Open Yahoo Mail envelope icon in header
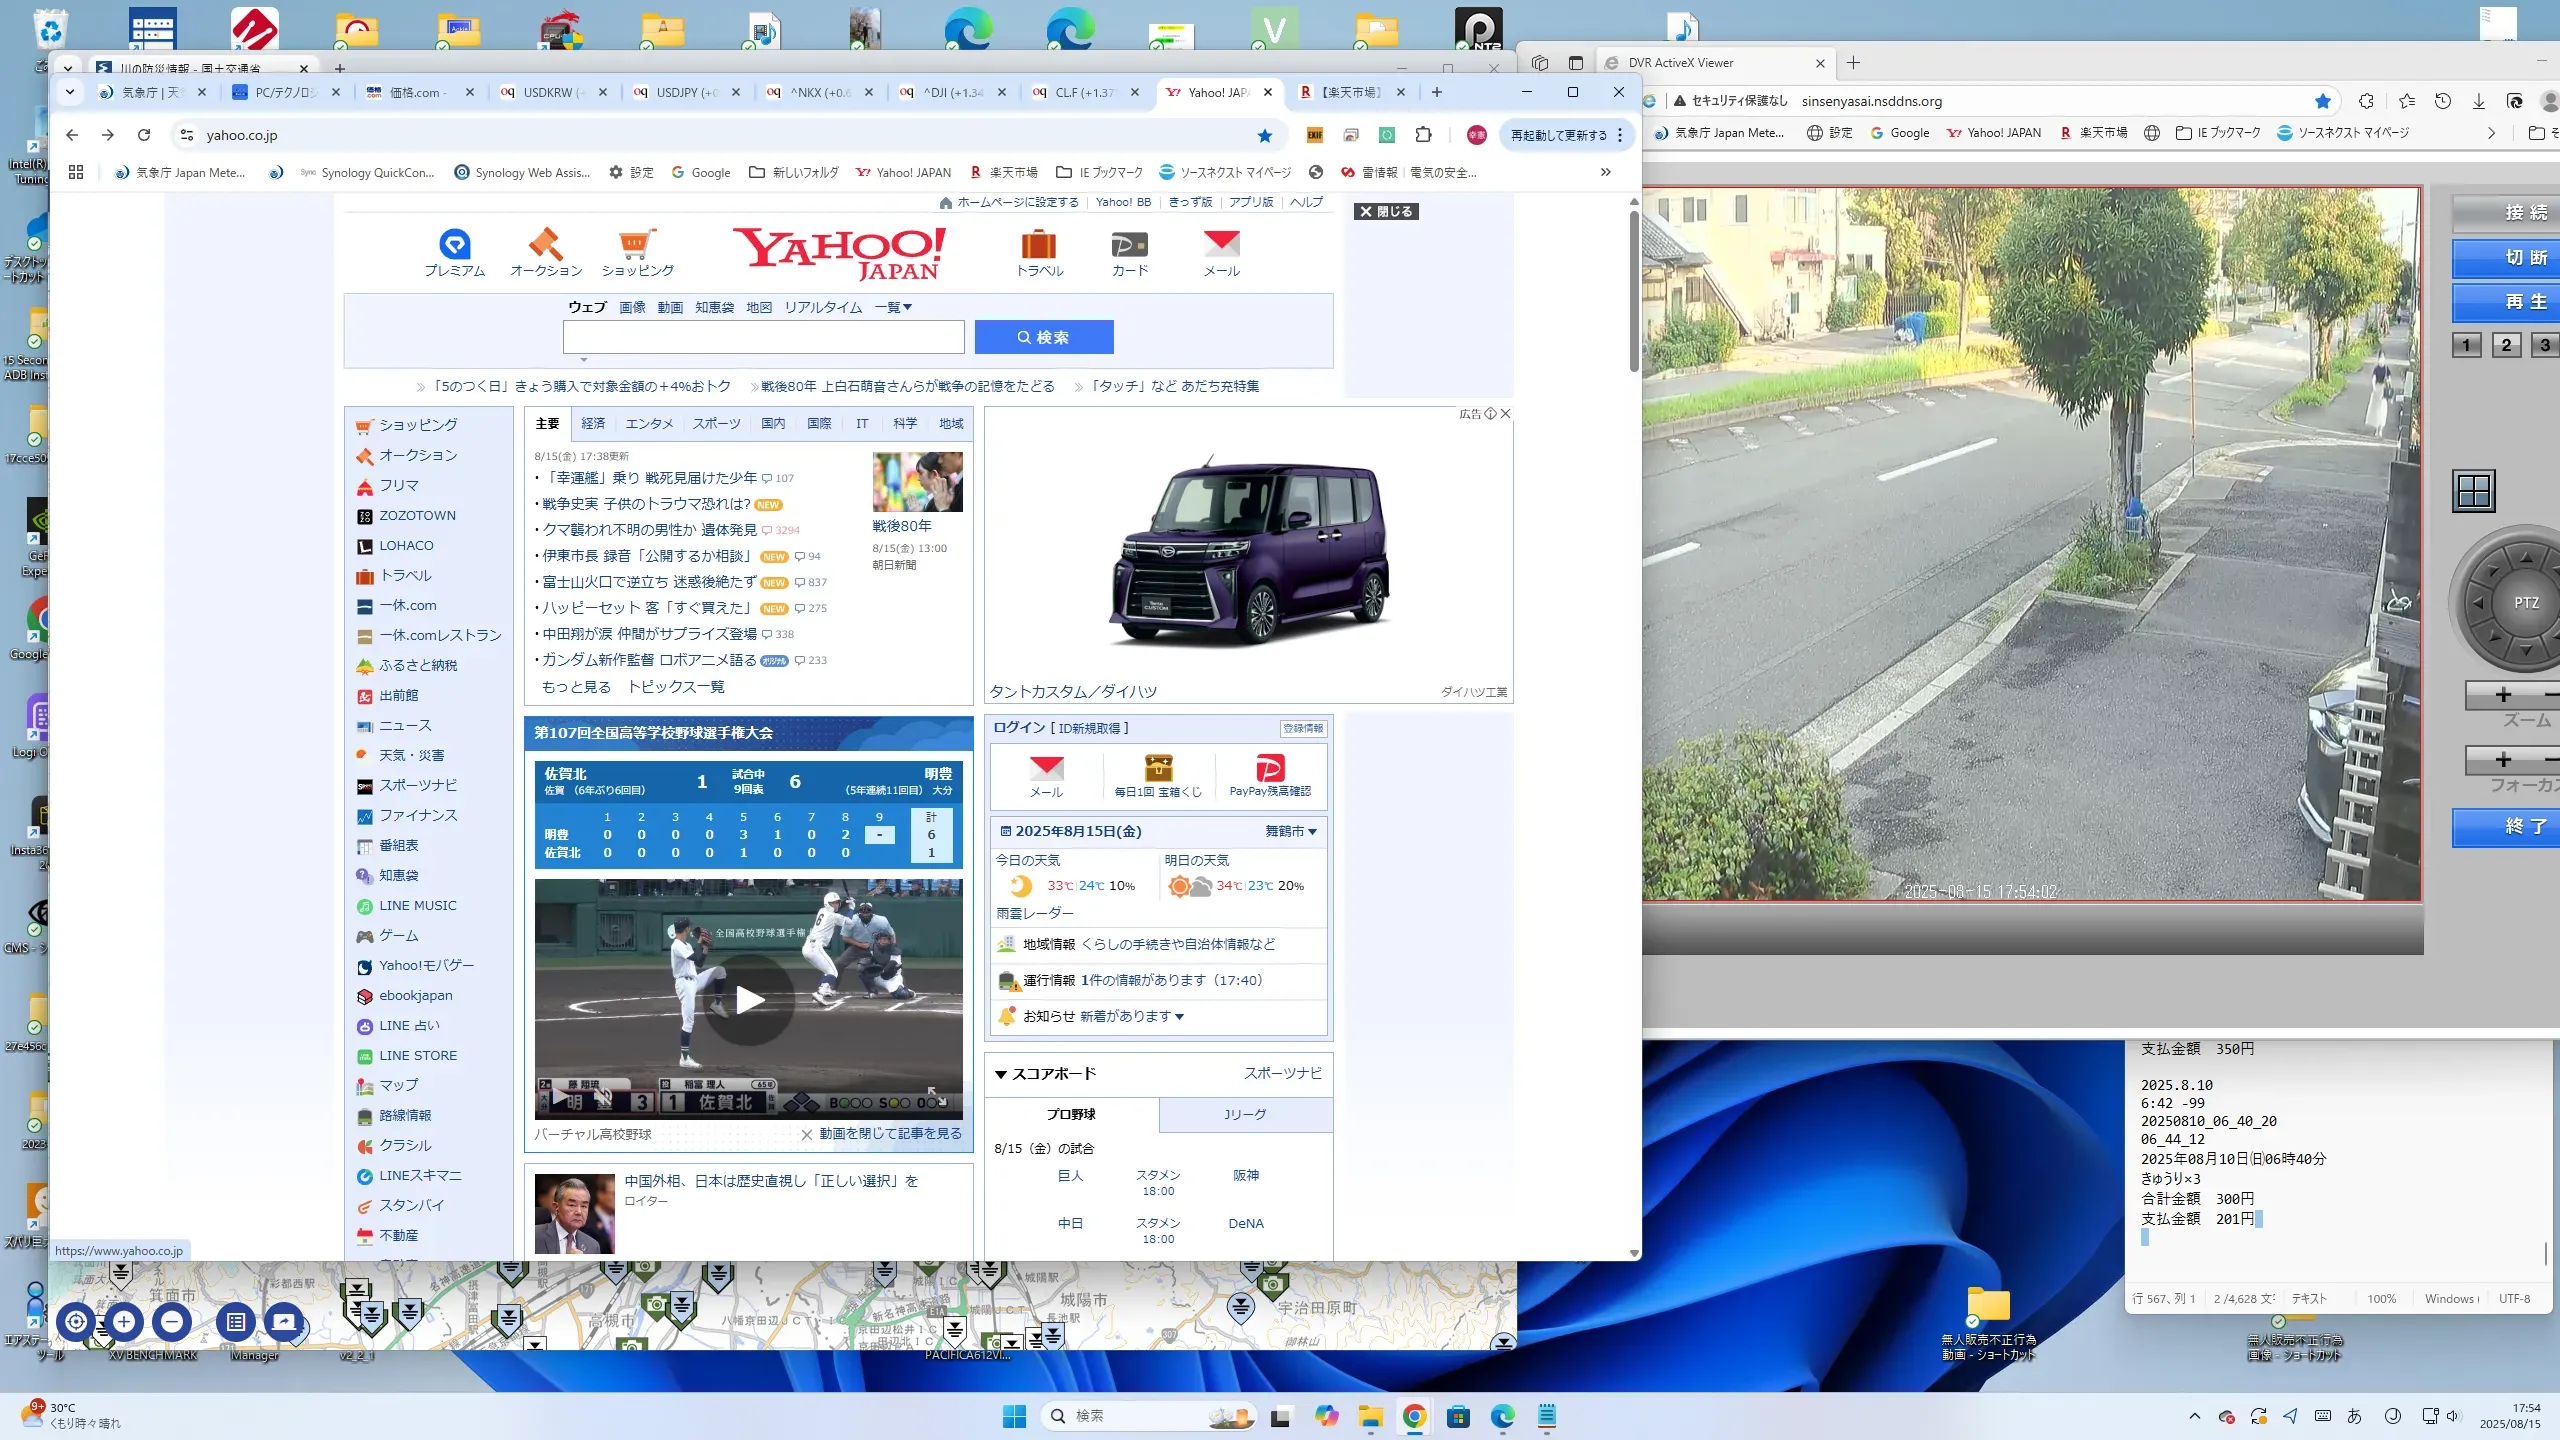This screenshot has width=2560, height=1440. point(1221,245)
